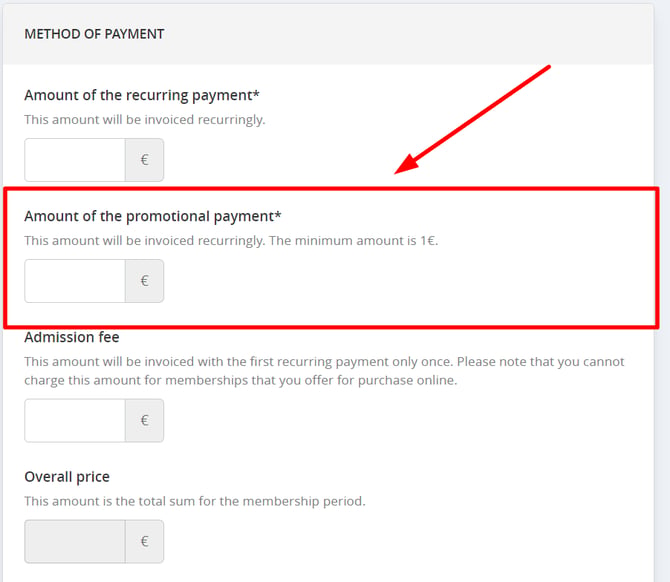Click the 'Amount of the promotional payment*' label
670x582 pixels.
tap(153, 216)
